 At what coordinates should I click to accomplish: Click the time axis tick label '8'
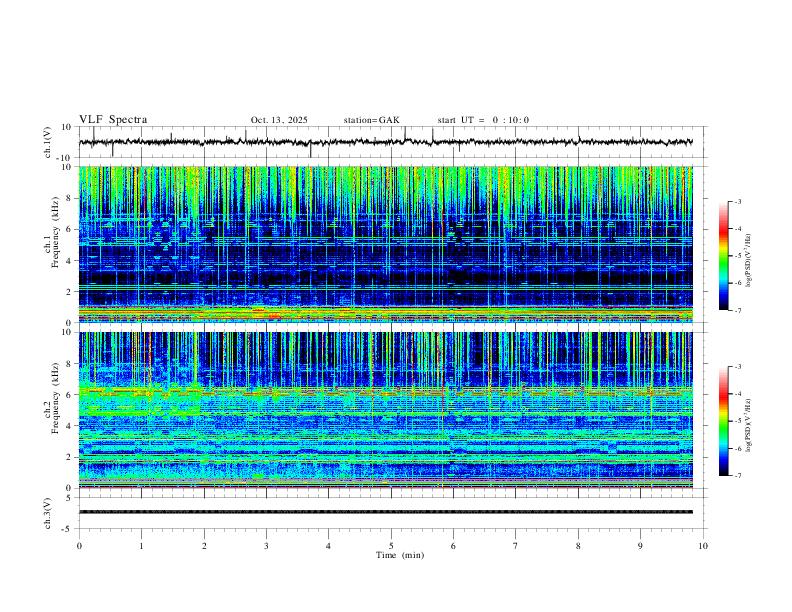click(x=578, y=546)
